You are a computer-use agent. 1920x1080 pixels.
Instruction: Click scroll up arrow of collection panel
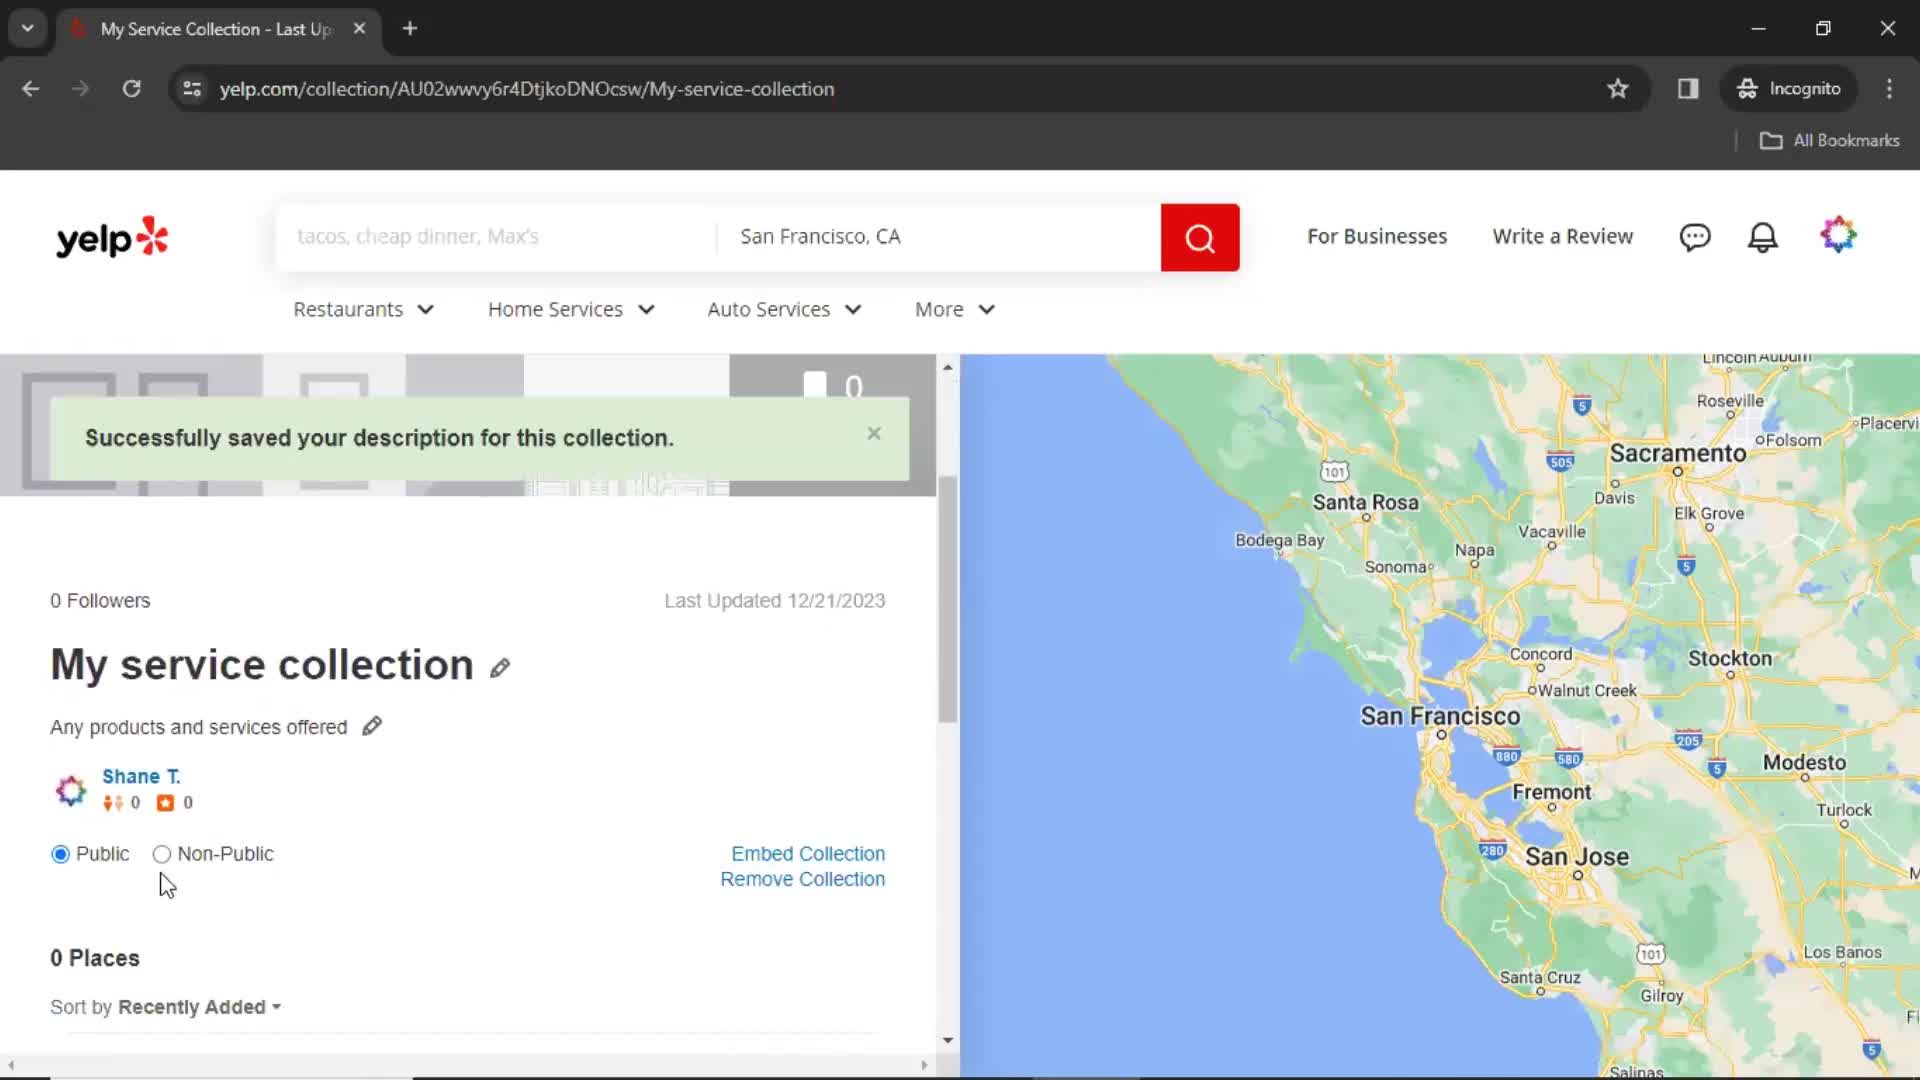coord(947,368)
